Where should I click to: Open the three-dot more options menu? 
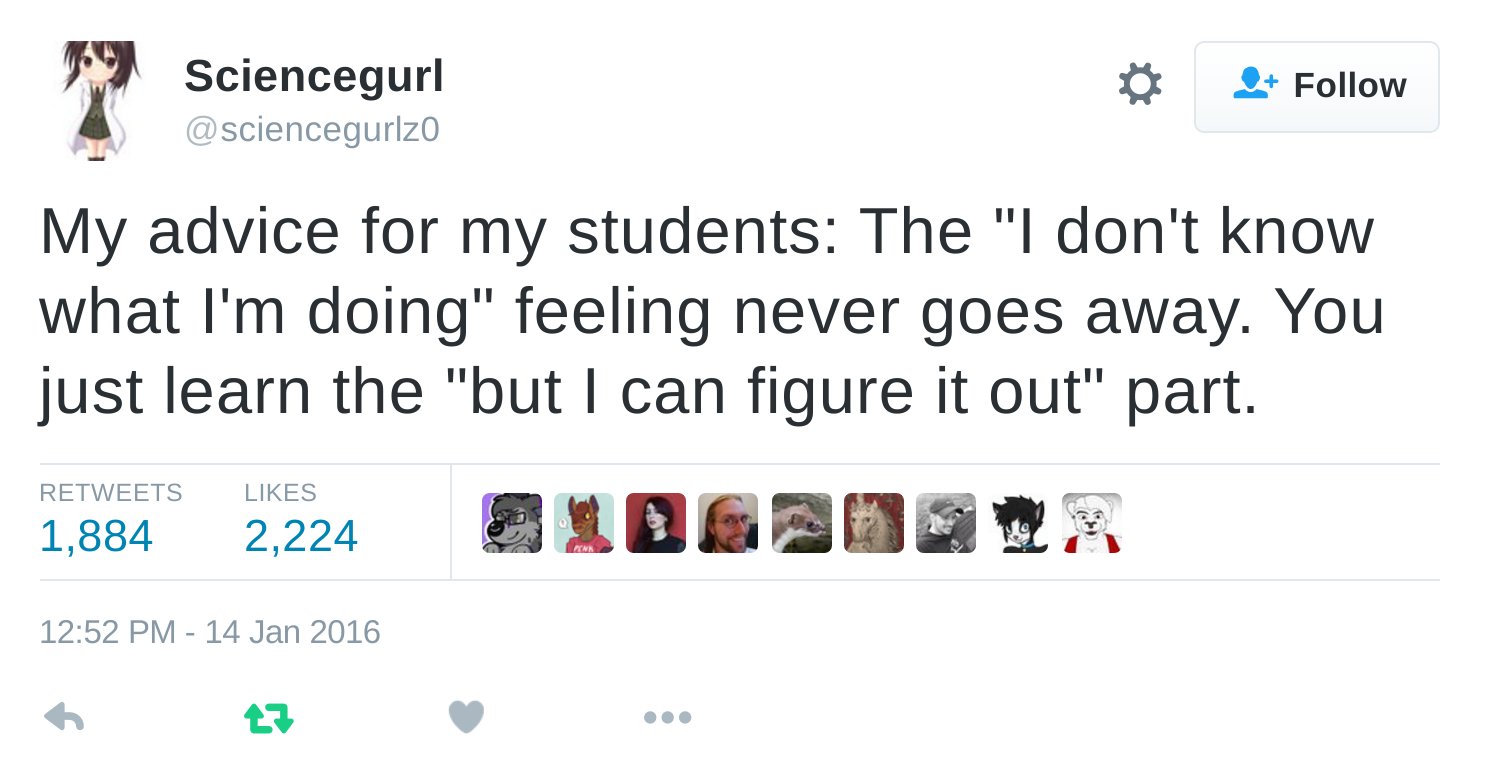[667, 717]
